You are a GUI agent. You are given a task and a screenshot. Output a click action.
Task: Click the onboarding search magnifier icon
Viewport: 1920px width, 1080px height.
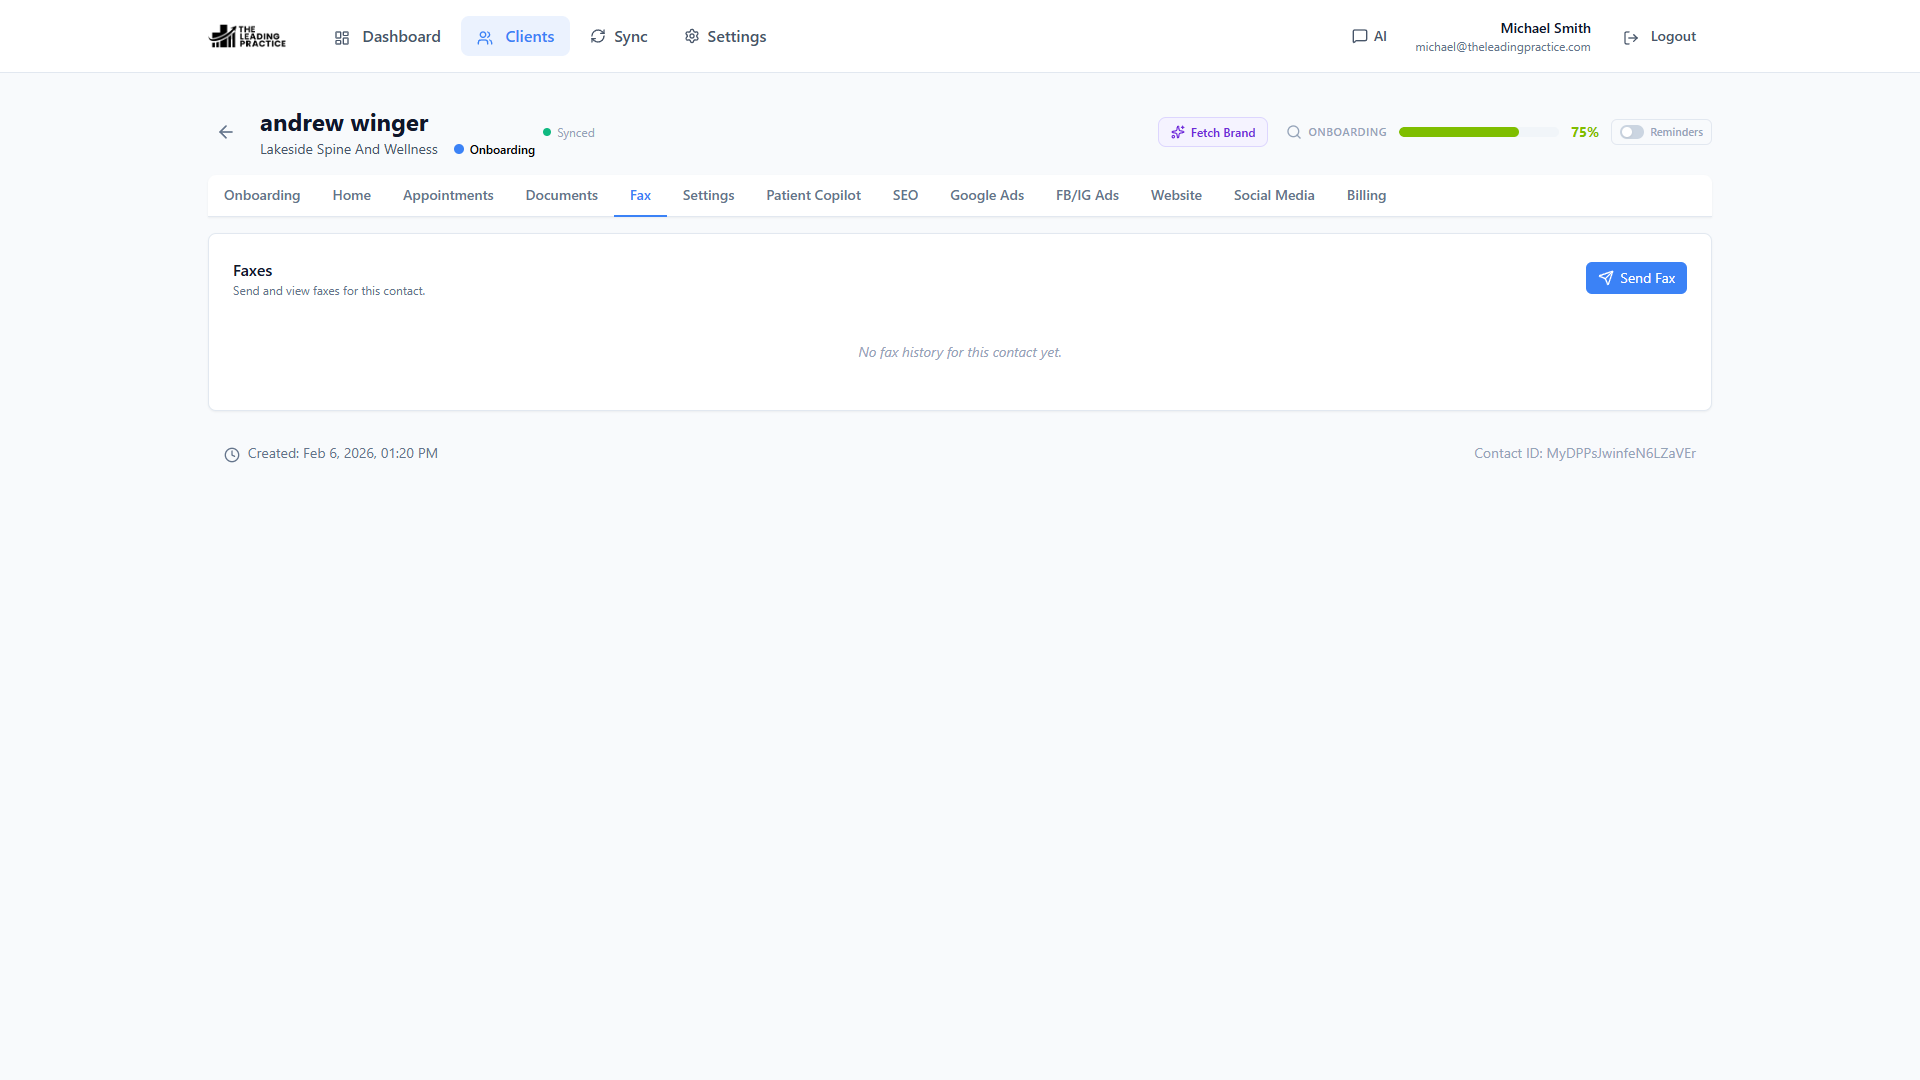[x=1294, y=132]
